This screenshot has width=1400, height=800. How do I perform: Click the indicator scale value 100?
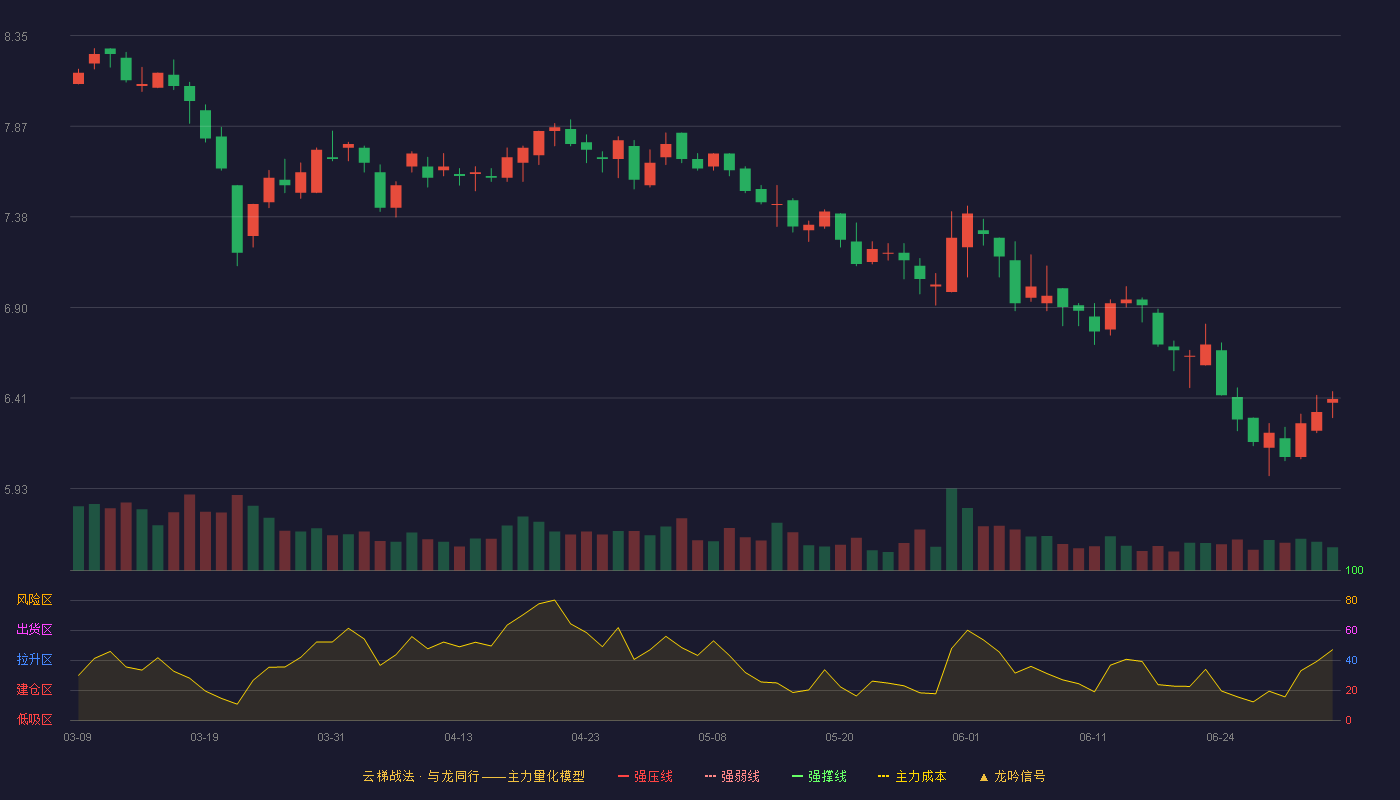(x=1354, y=571)
